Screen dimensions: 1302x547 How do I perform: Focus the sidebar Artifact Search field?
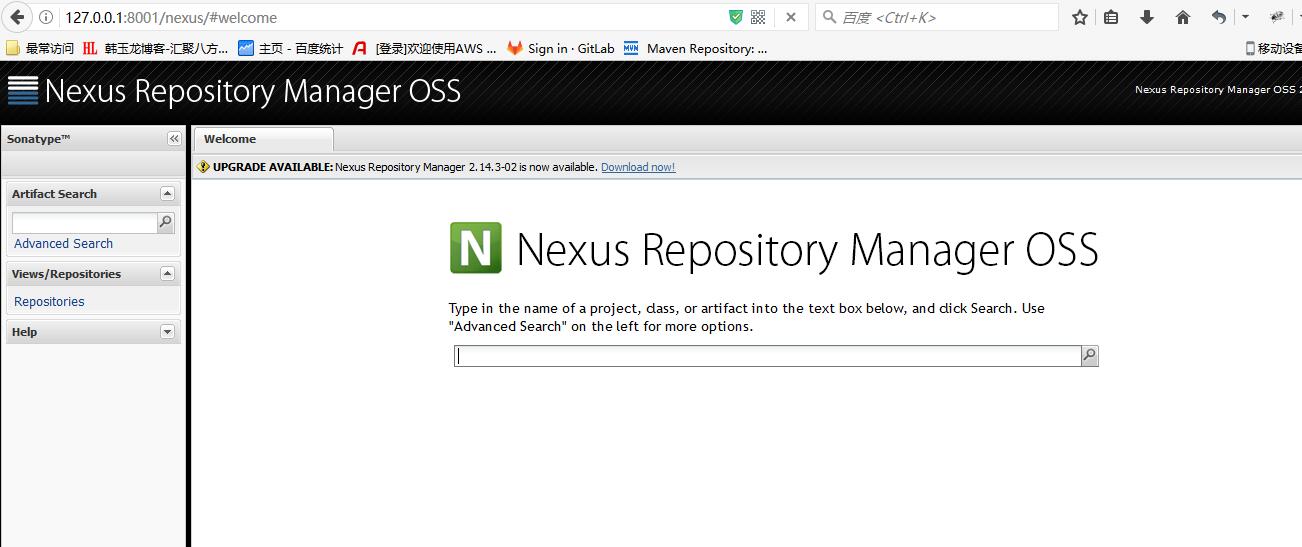(x=84, y=222)
